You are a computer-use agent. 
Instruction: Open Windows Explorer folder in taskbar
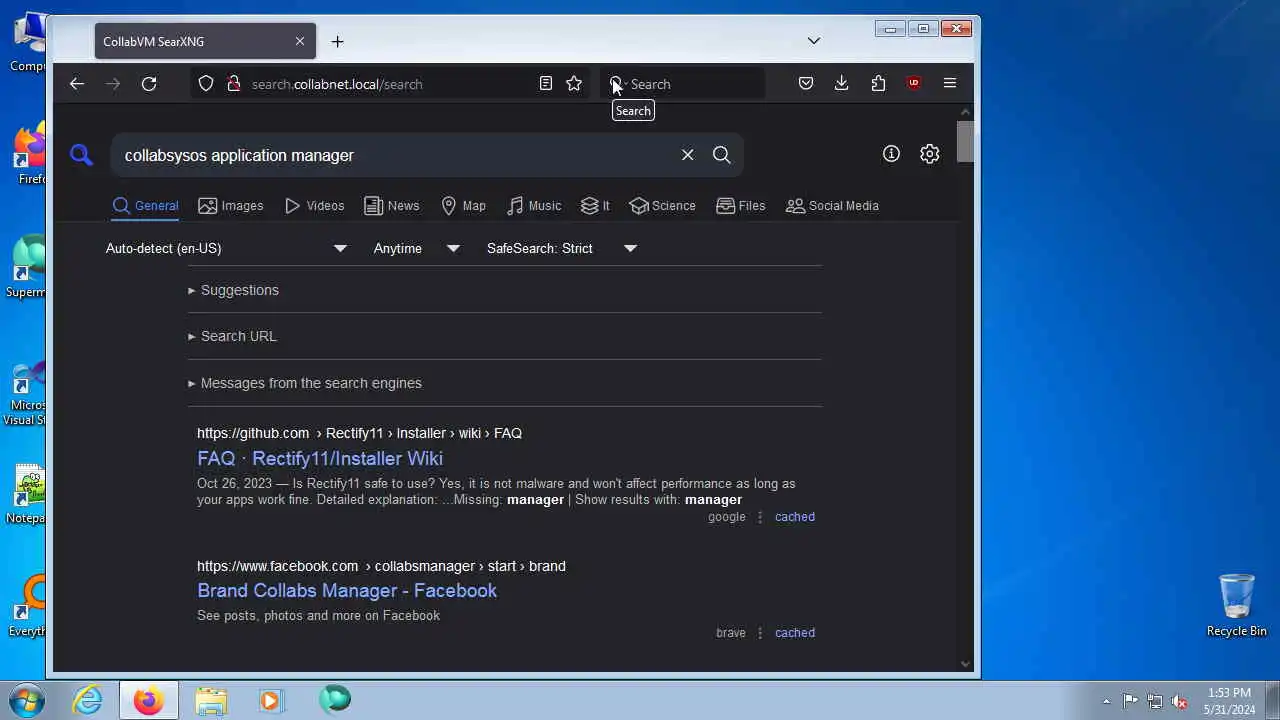211,700
